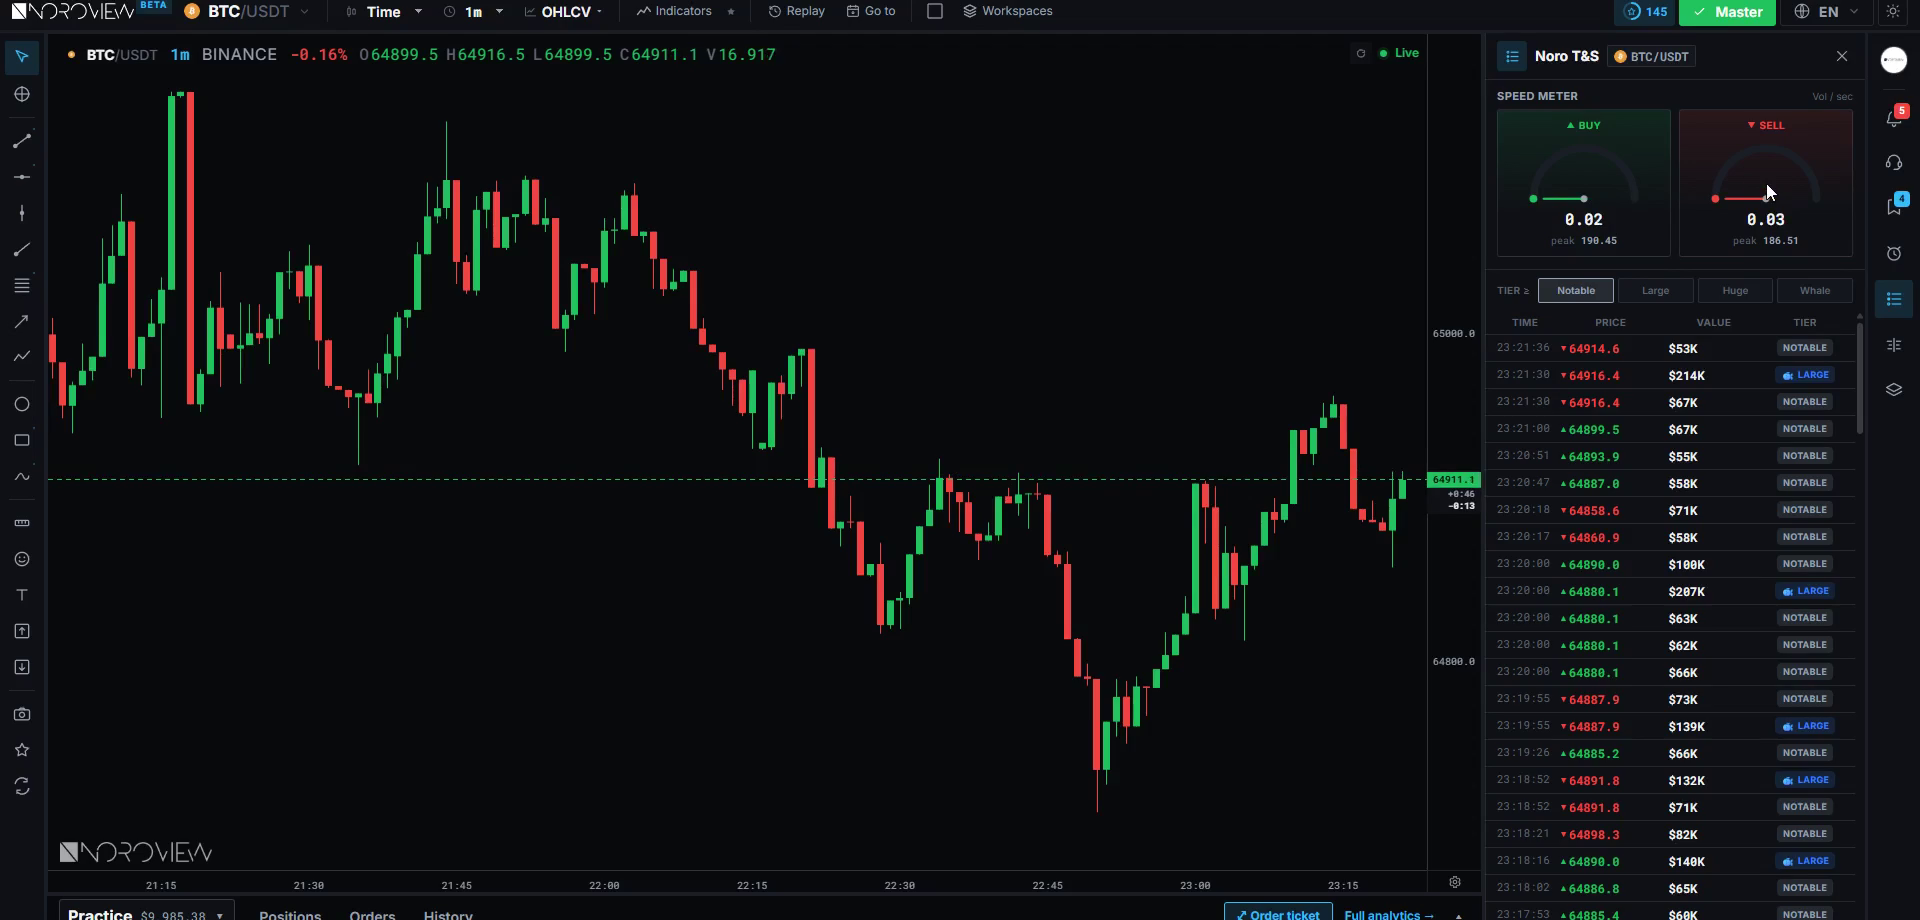Favorite the Indicators button with the star
Viewport: 1920px width, 920px height.
pyautogui.click(x=731, y=12)
